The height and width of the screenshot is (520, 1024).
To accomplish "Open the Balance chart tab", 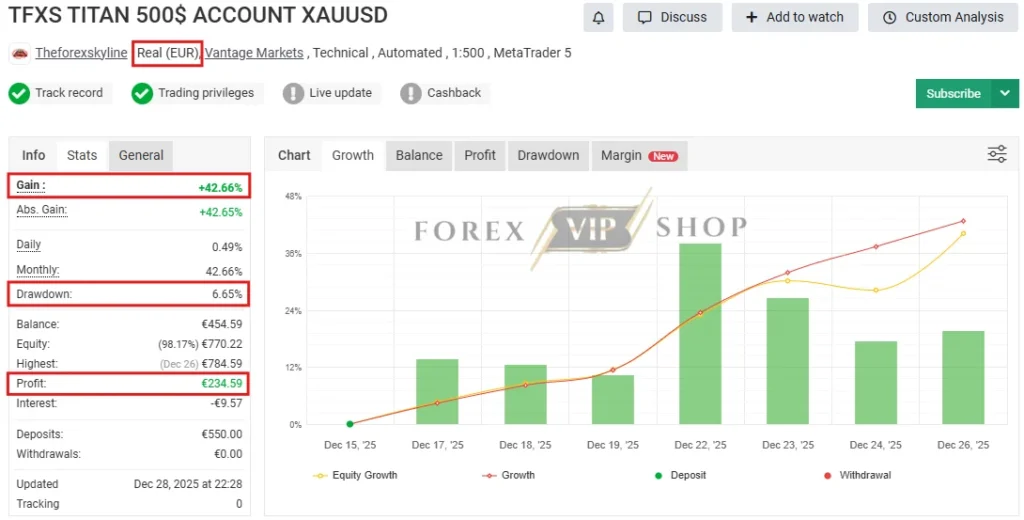I will pyautogui.click(x=419, y=155).
